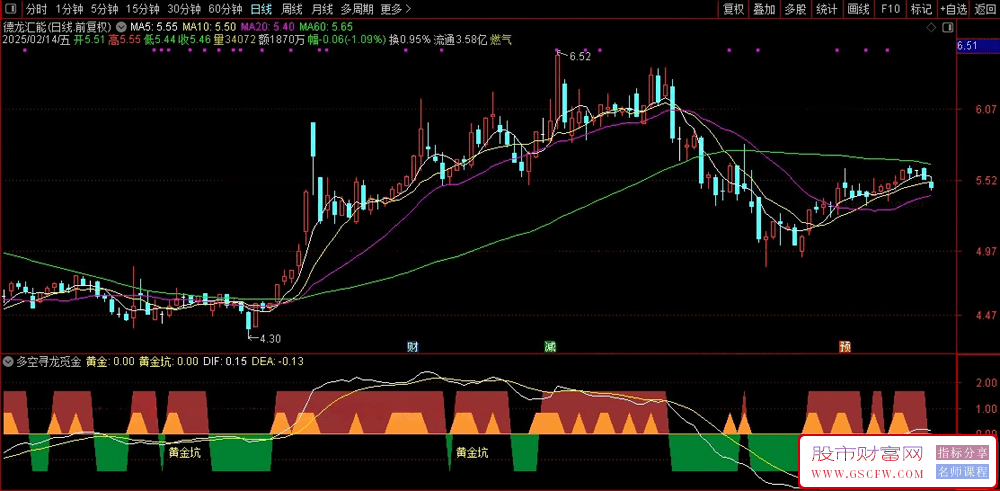Toggle 复权 price adjustment
The height and width of the screenshot is (491, 1000).
coord(733,9)
